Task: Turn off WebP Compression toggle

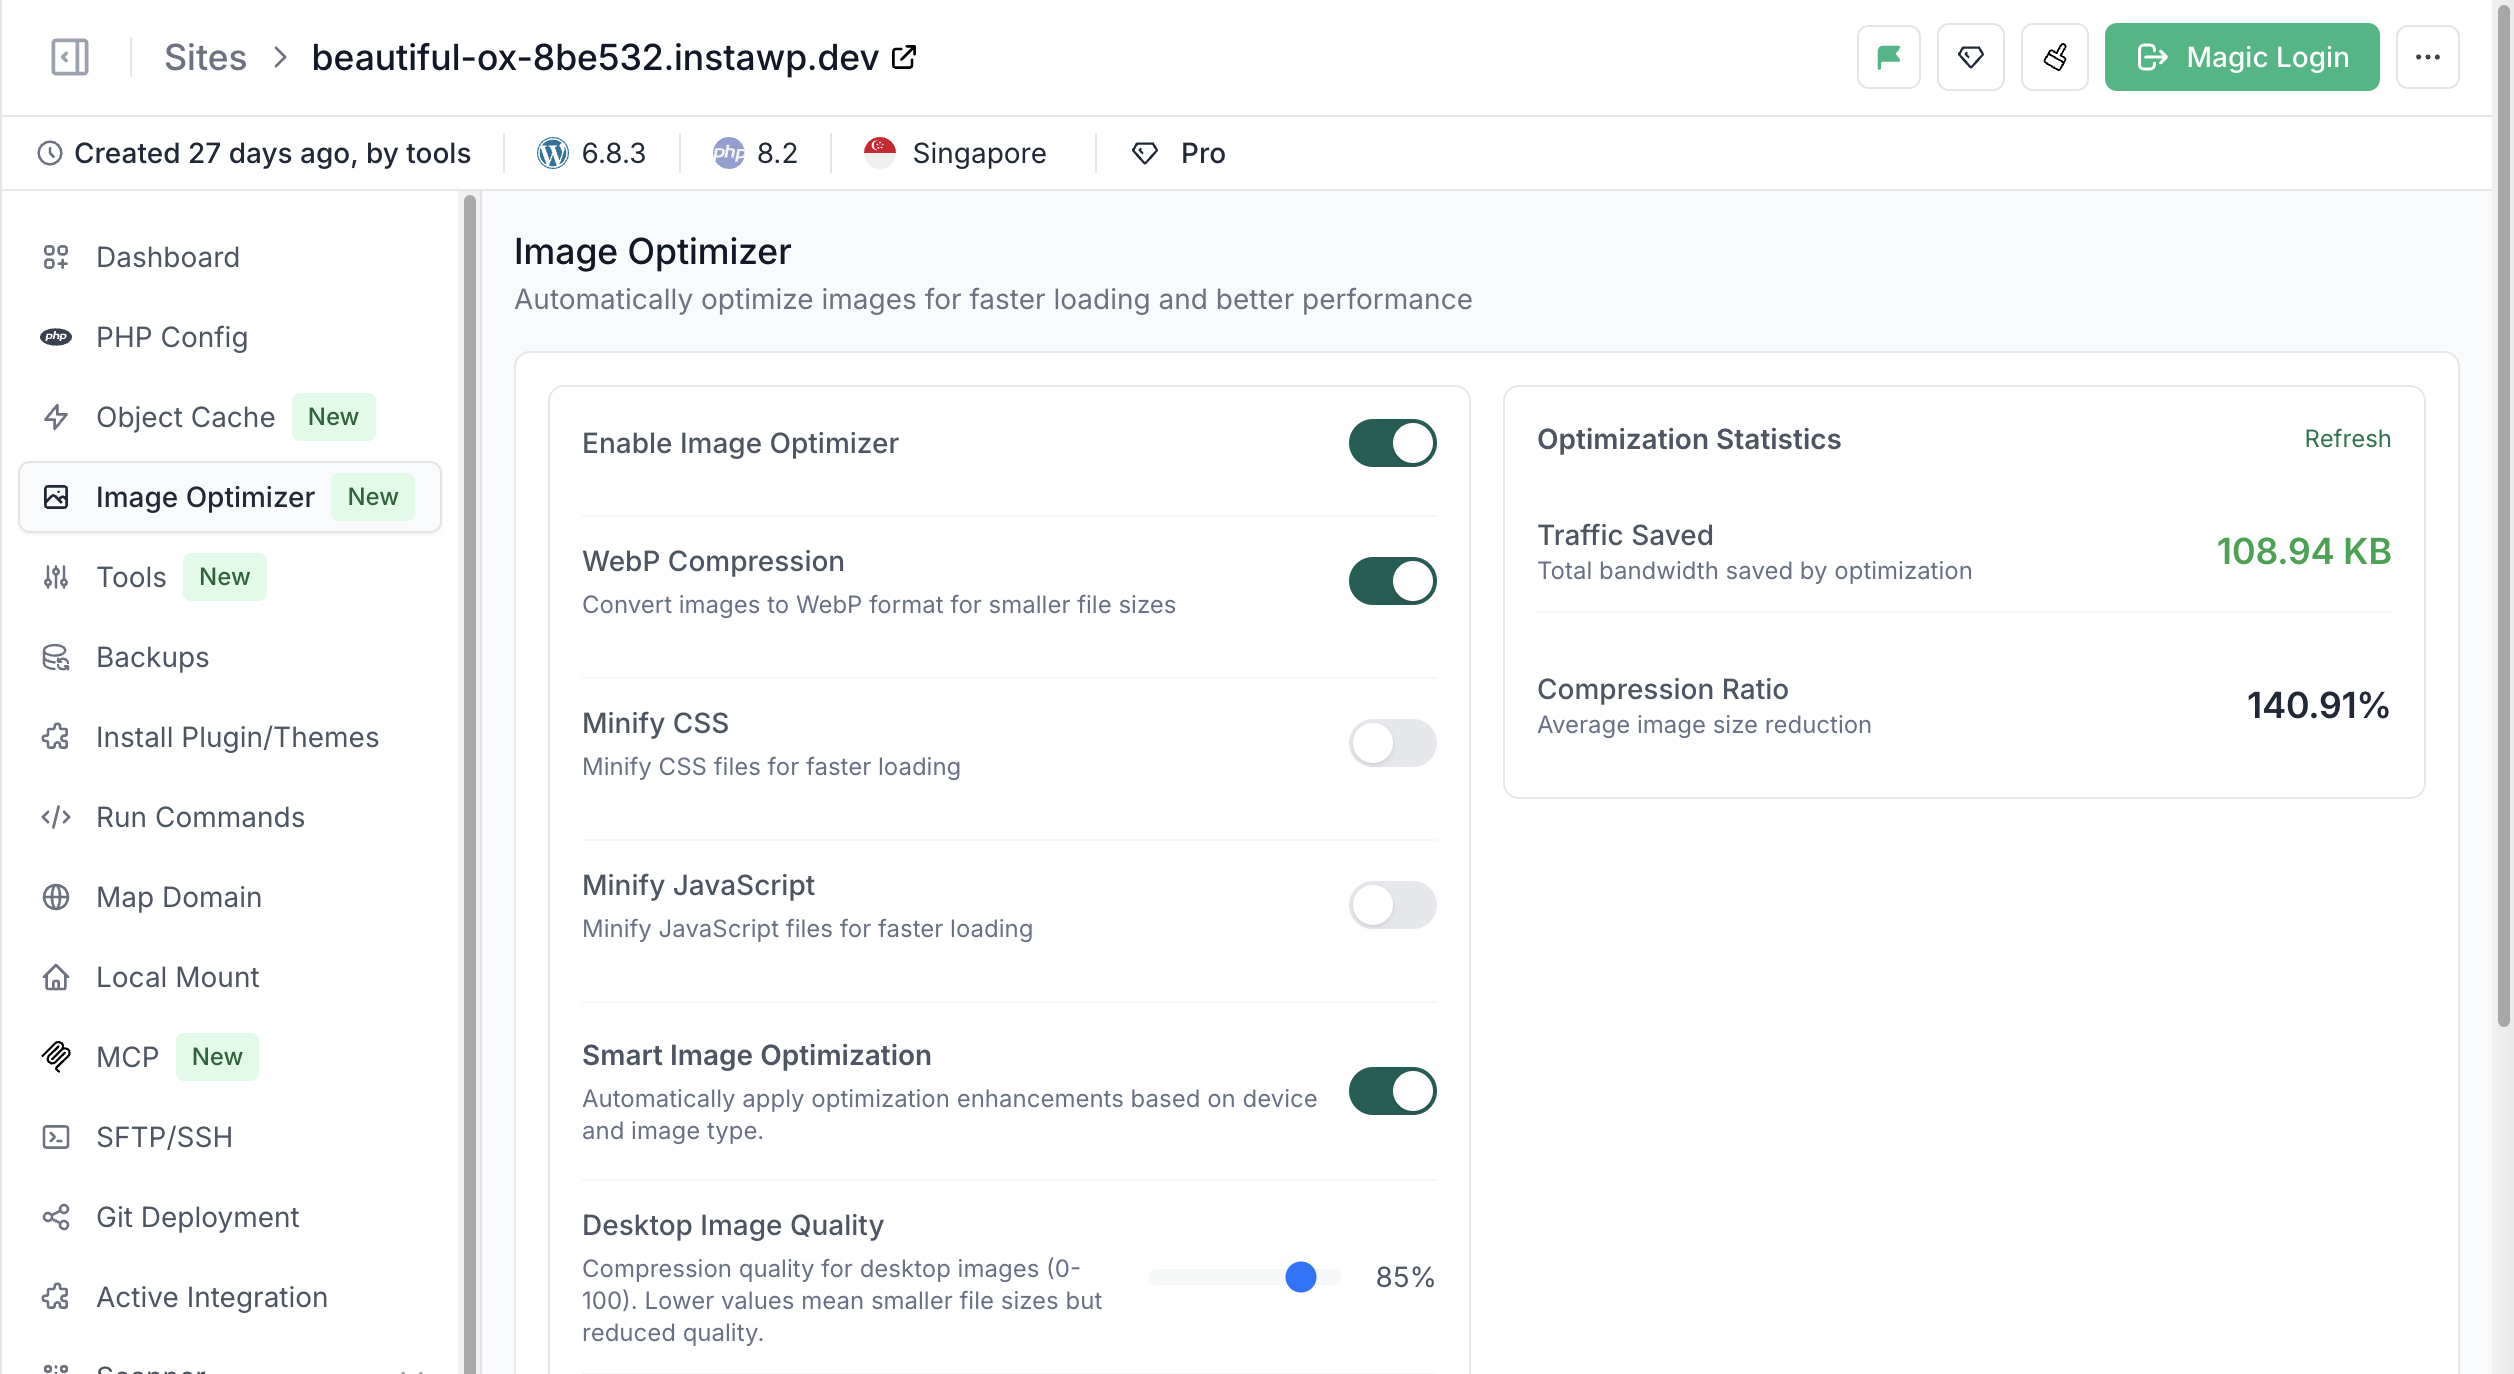Action: [1391, 581]
